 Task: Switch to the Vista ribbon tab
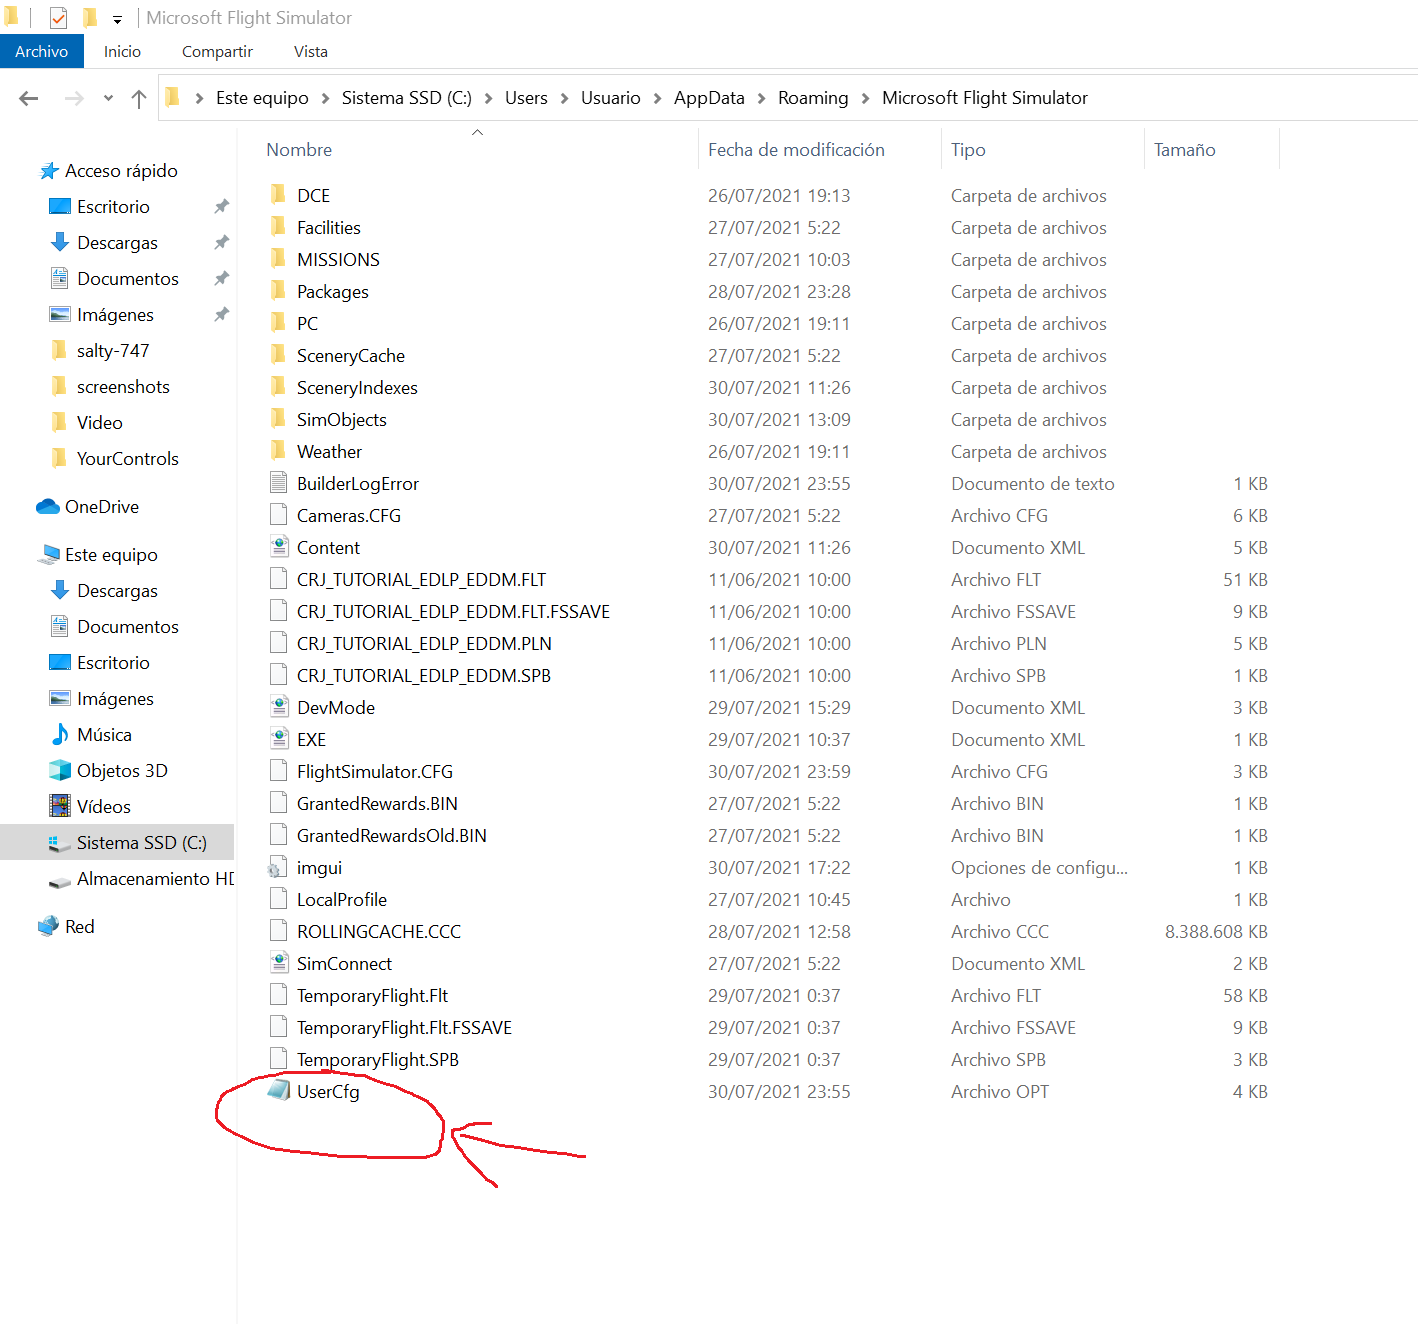click(x=311, y=51)
